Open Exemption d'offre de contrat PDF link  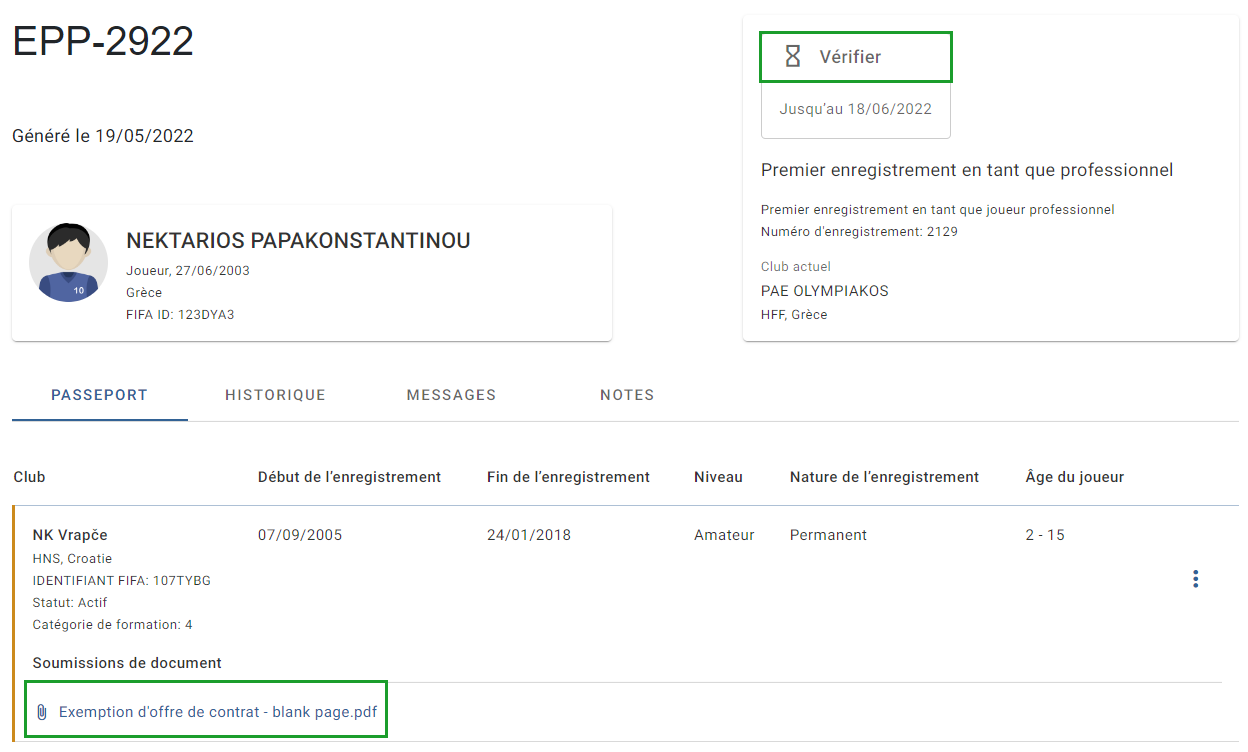(218, 712)
